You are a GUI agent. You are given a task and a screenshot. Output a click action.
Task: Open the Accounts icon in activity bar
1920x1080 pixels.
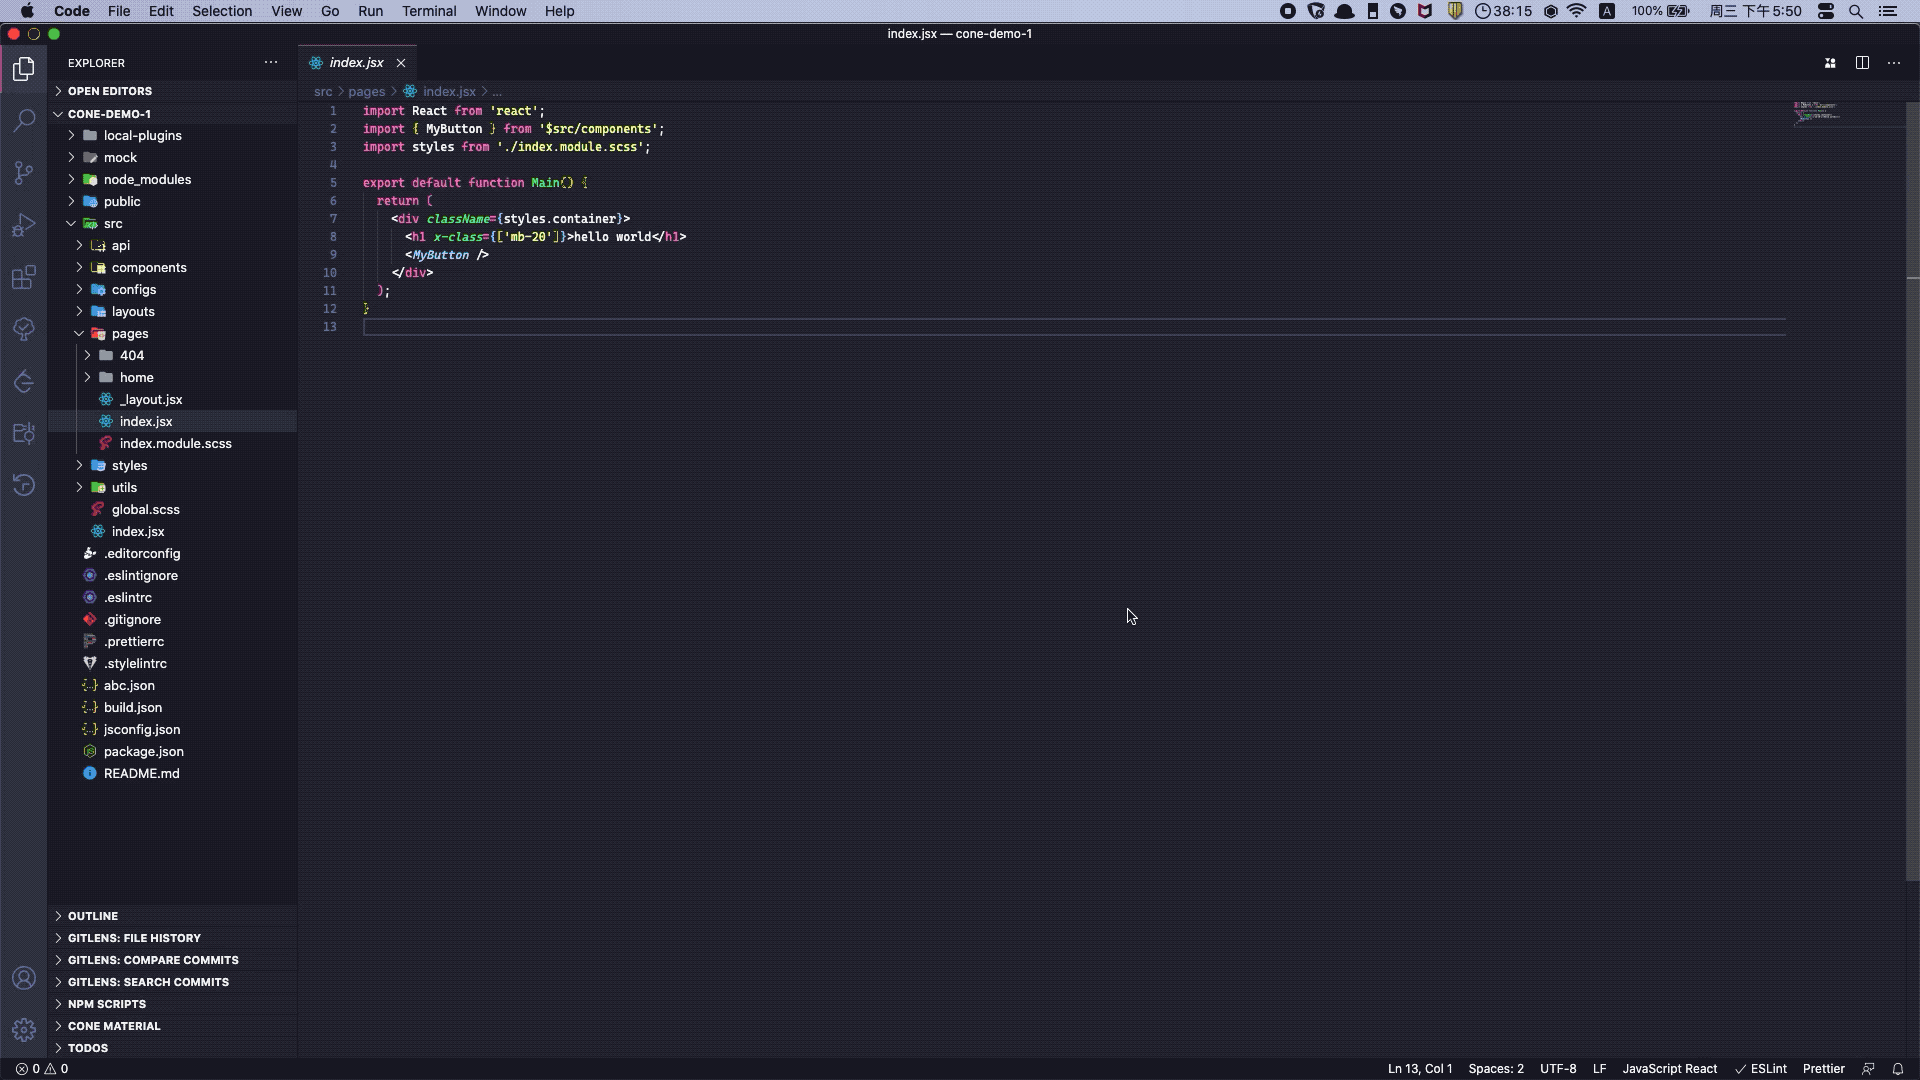coord(24,978)
